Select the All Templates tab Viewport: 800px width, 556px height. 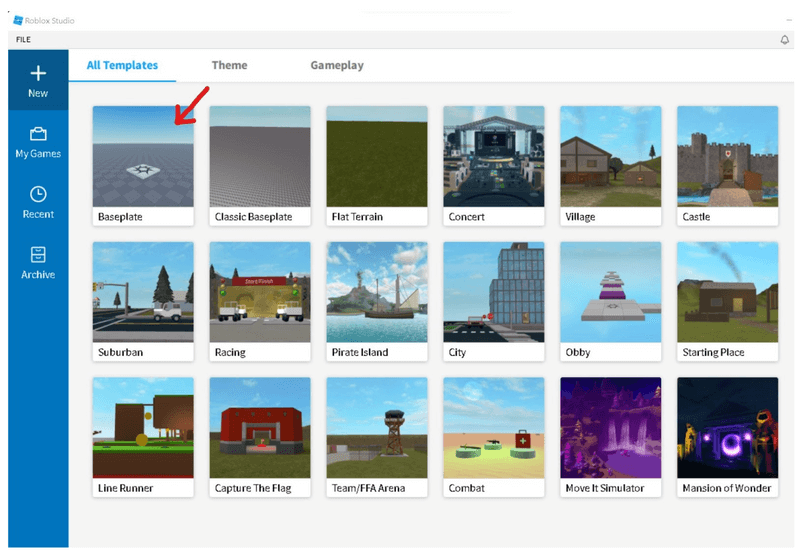pos(122,65)
